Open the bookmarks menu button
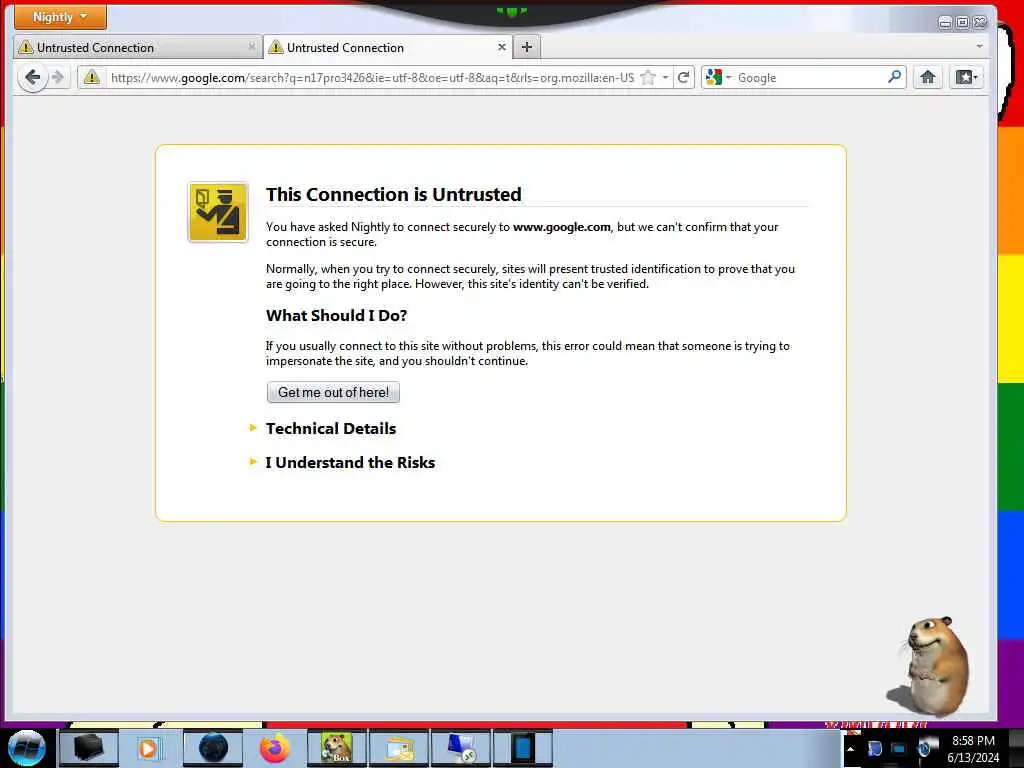Image resolution: width=1024 pixels, height=768 pixels. 966,77
